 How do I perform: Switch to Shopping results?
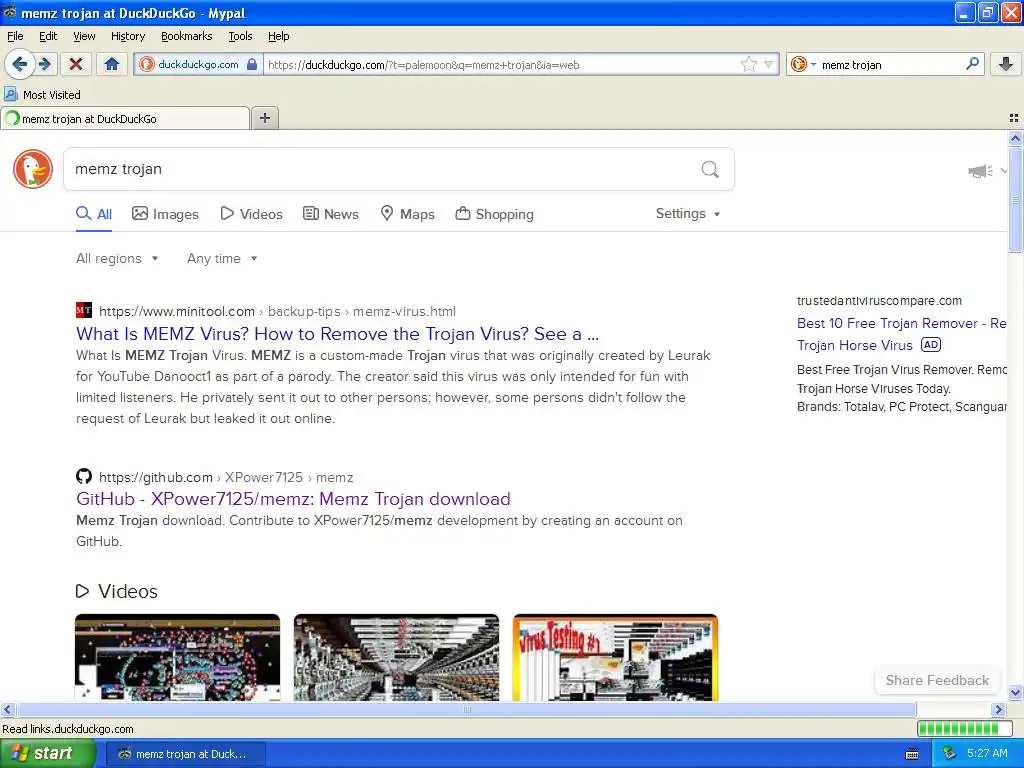[494, 214]
